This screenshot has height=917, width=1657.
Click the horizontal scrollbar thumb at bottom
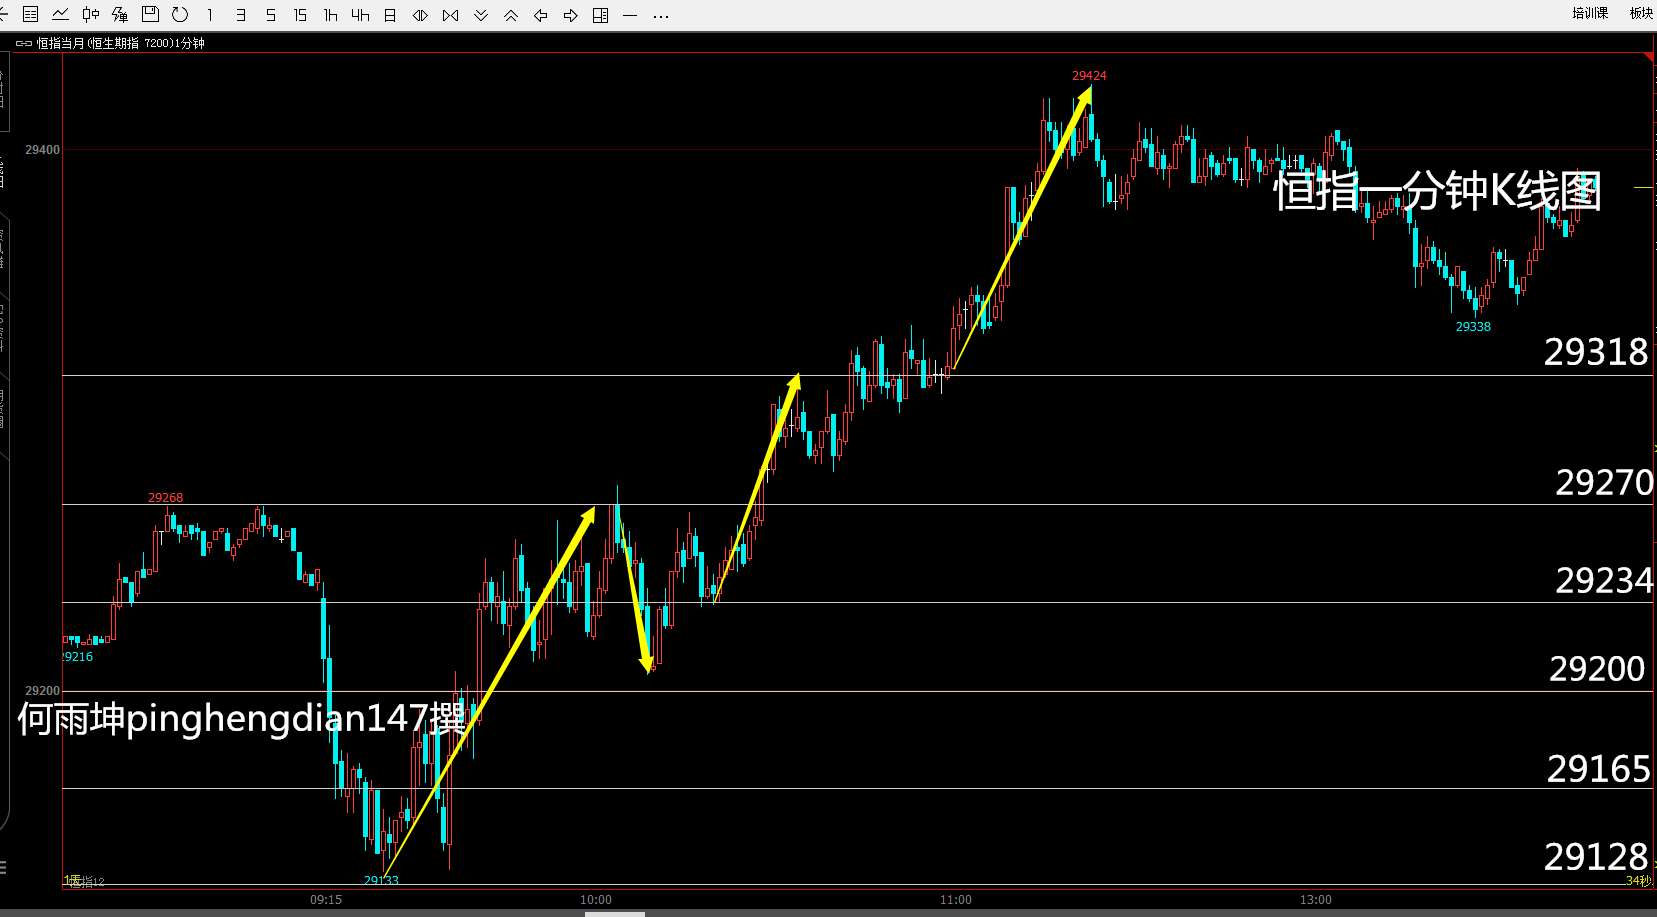coord(614,913)
